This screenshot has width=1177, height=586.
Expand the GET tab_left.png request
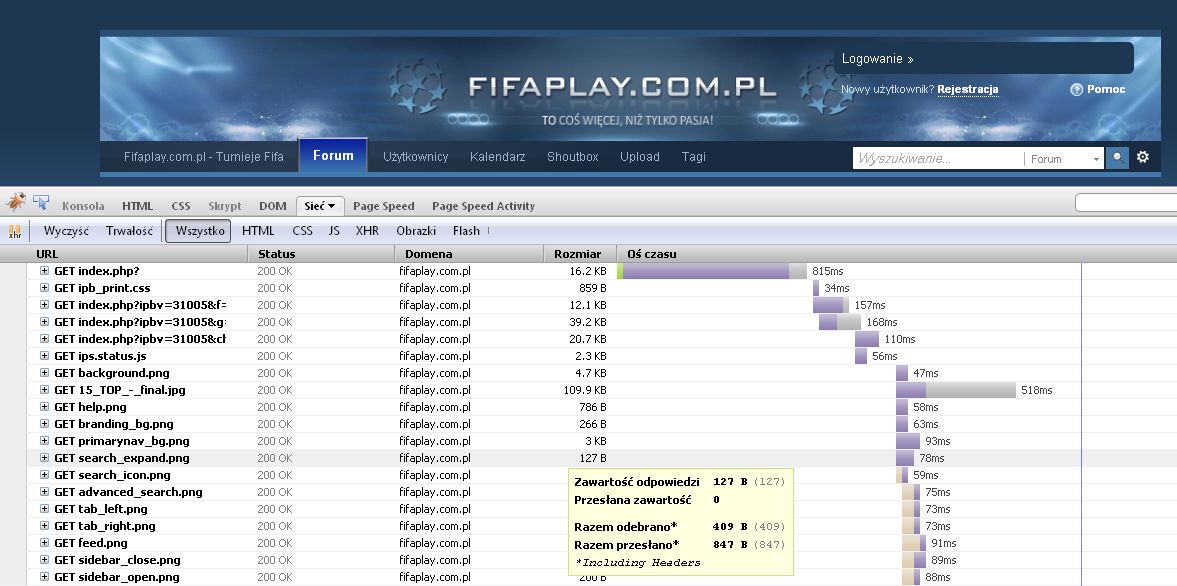(x=44, y=509)
